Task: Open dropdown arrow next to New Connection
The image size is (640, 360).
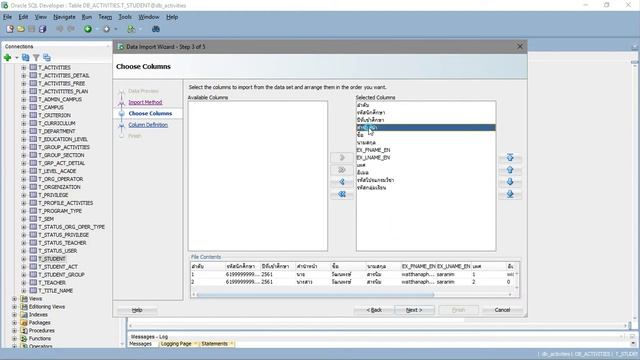Action: (x=17, y=58)
